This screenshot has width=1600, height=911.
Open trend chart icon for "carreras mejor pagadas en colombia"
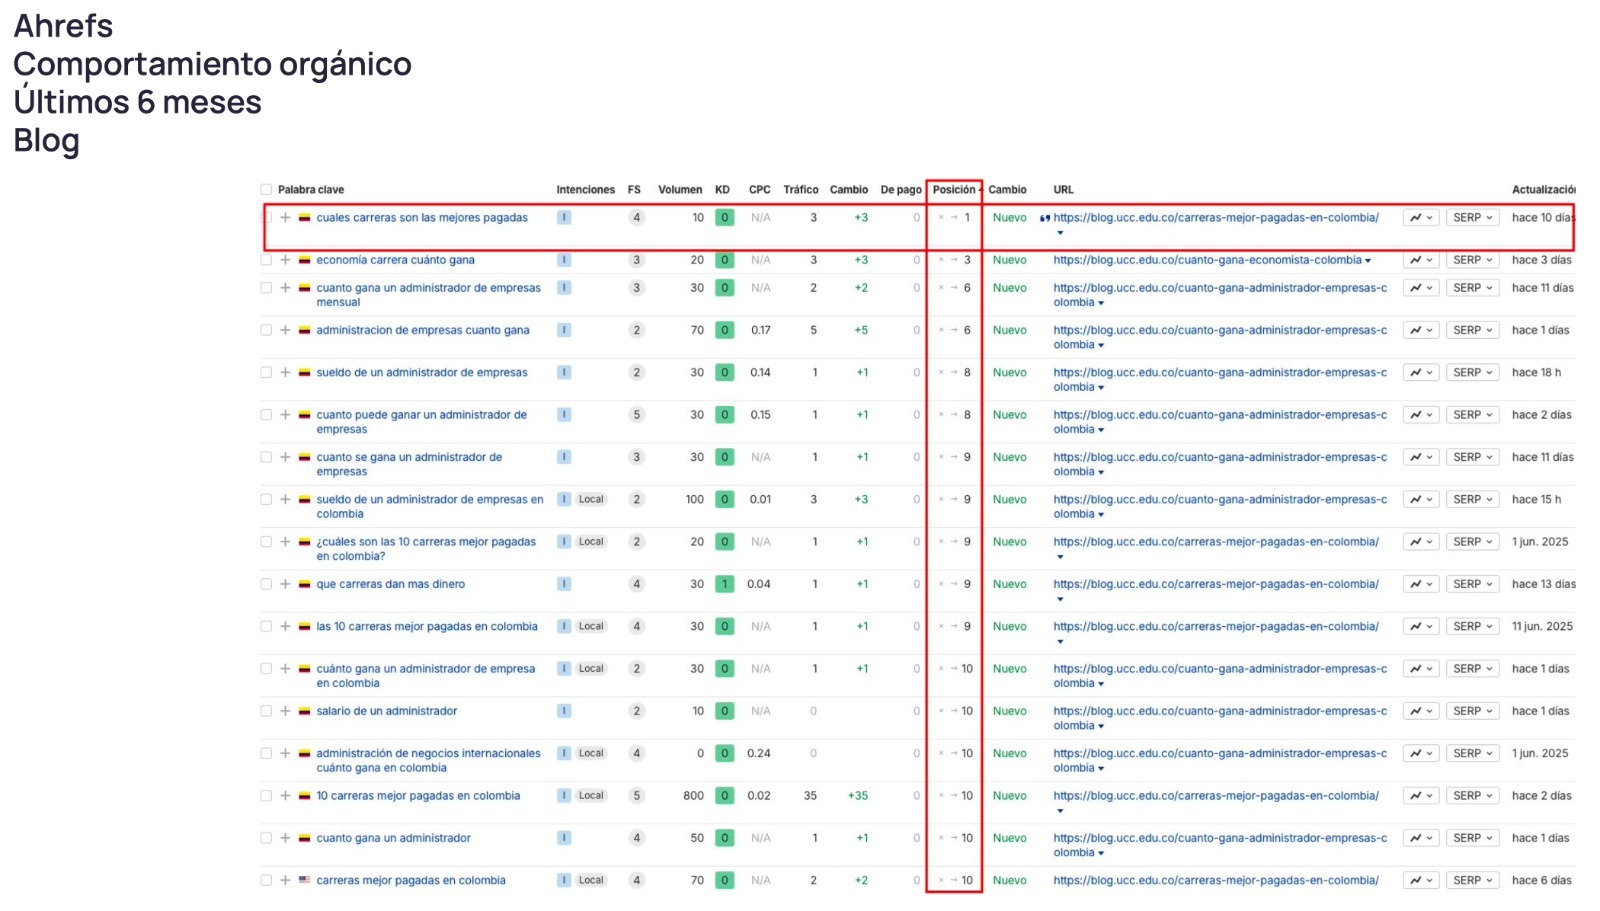(1420, 881)
